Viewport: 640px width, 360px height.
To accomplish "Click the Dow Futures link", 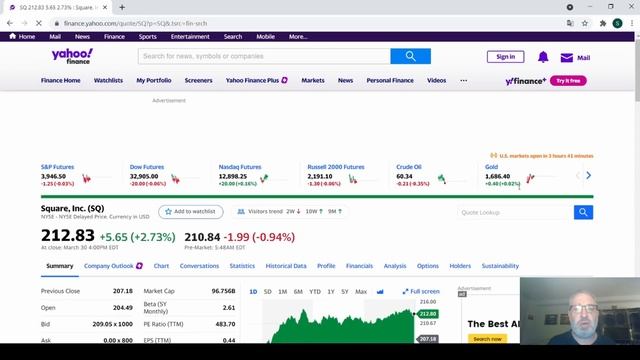I will coord(147,167).
